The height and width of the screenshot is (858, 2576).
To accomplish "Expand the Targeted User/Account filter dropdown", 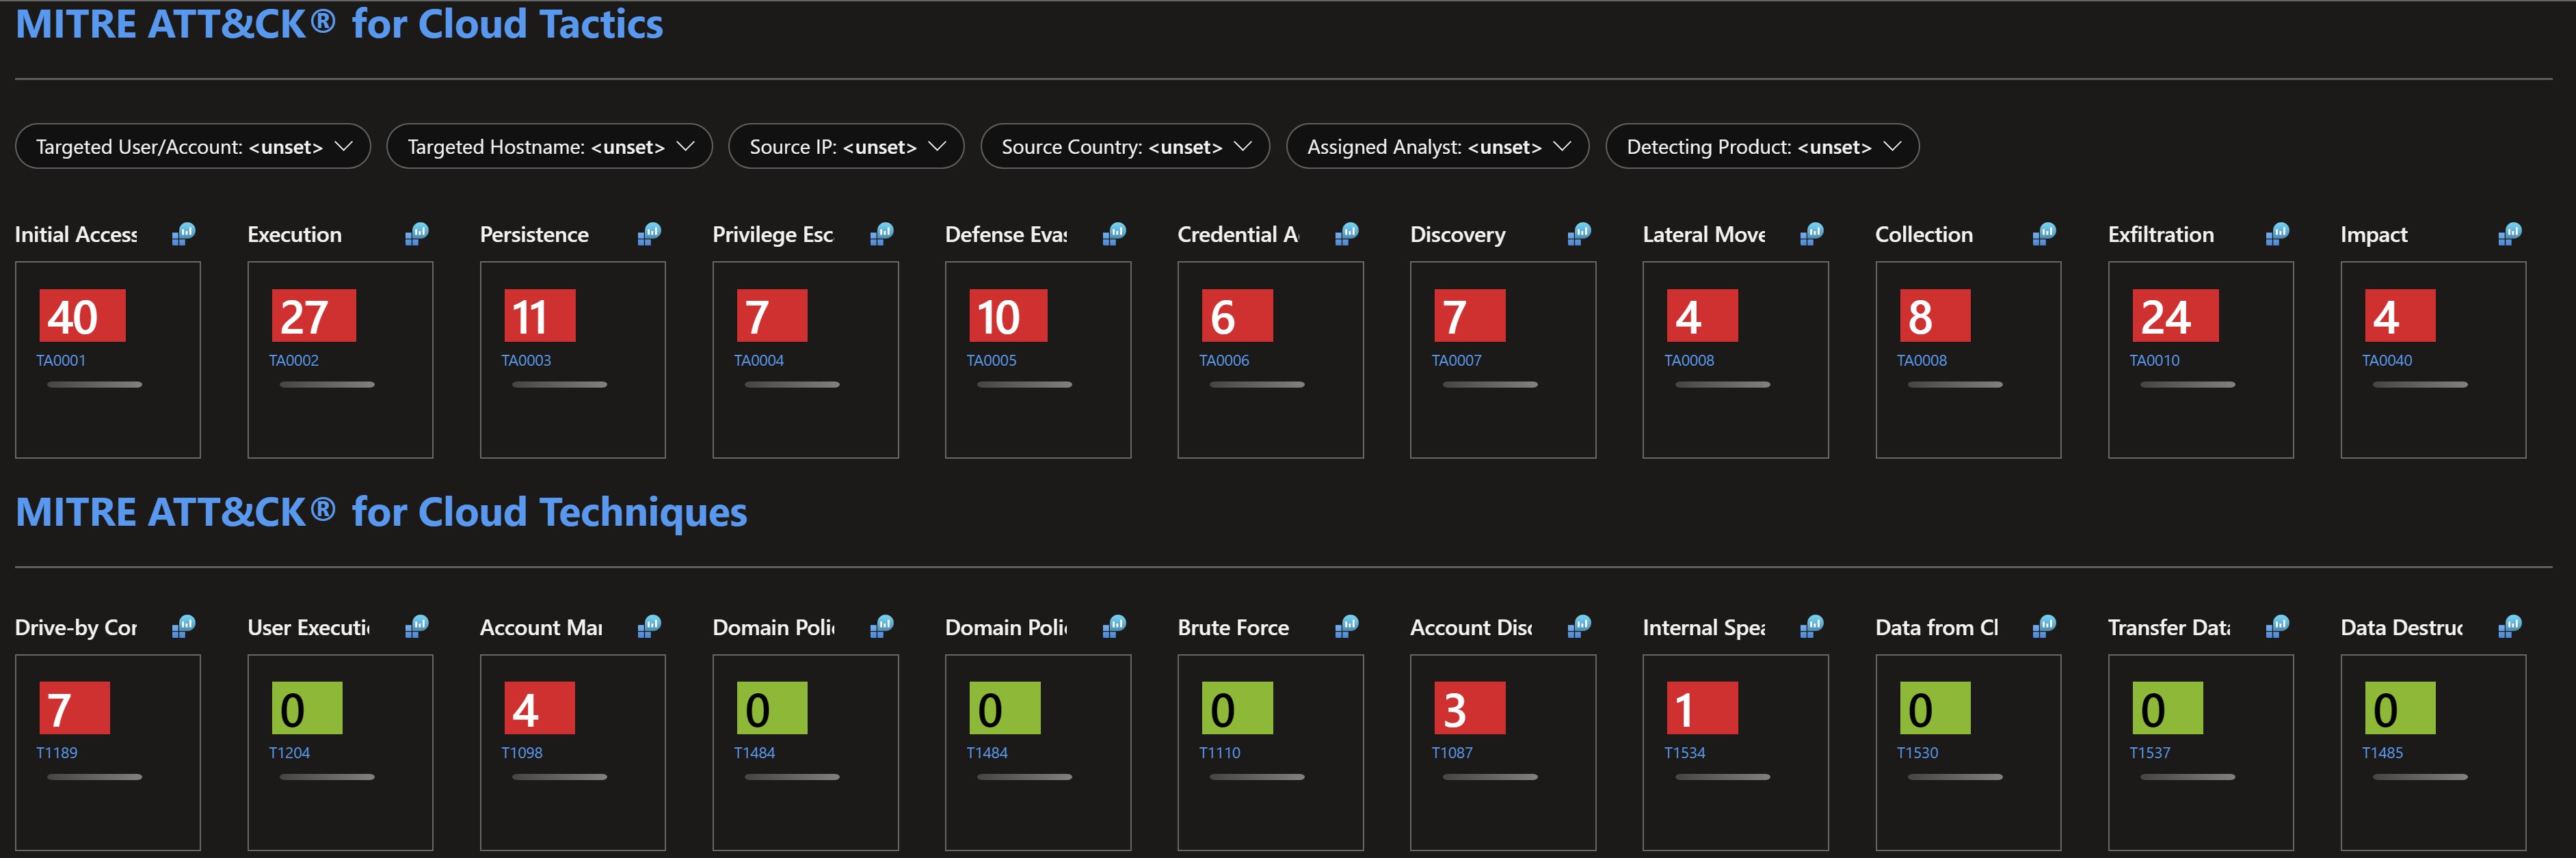I will (193, 146).
